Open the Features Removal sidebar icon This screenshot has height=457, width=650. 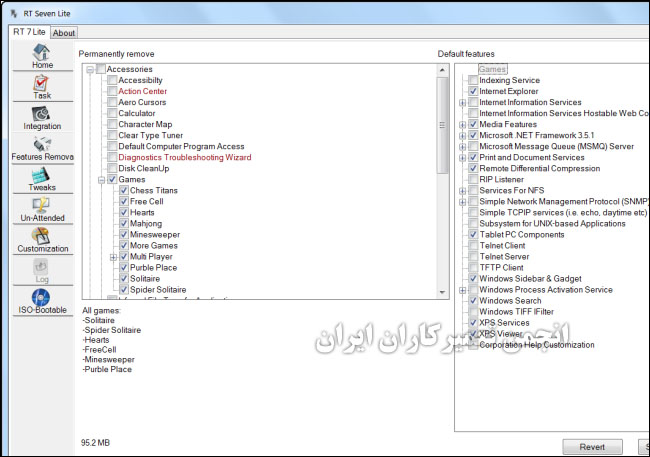(x=41, y=144)
